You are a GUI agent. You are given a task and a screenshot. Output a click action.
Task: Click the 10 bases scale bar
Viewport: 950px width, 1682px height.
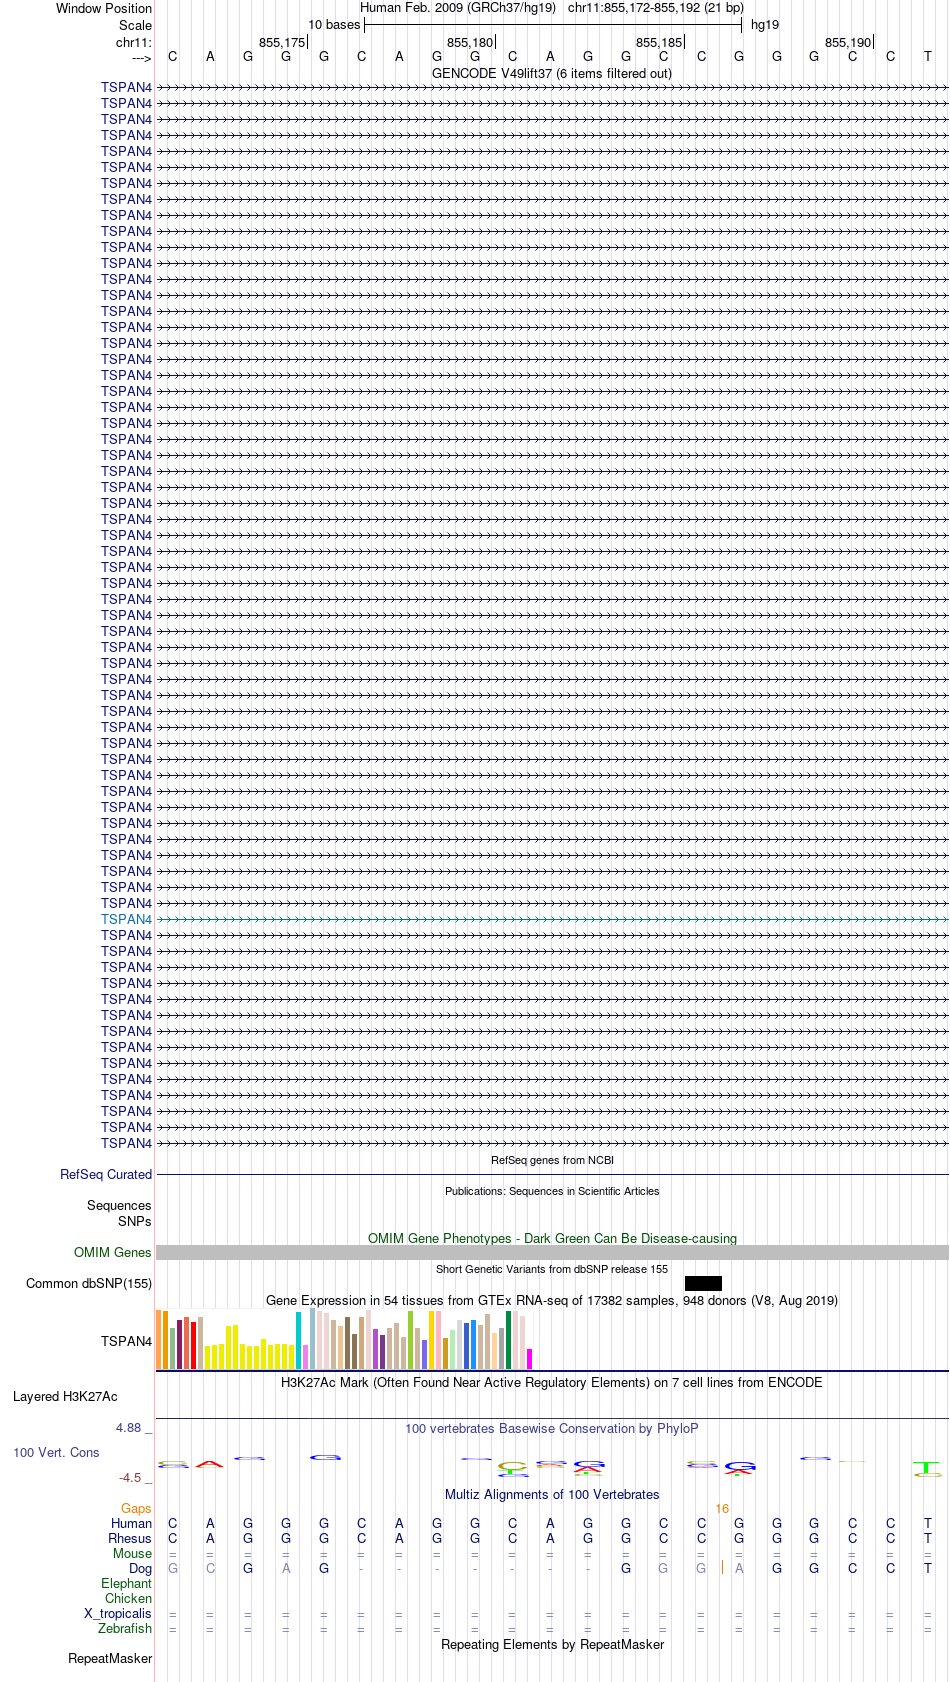tap(552, 25)
